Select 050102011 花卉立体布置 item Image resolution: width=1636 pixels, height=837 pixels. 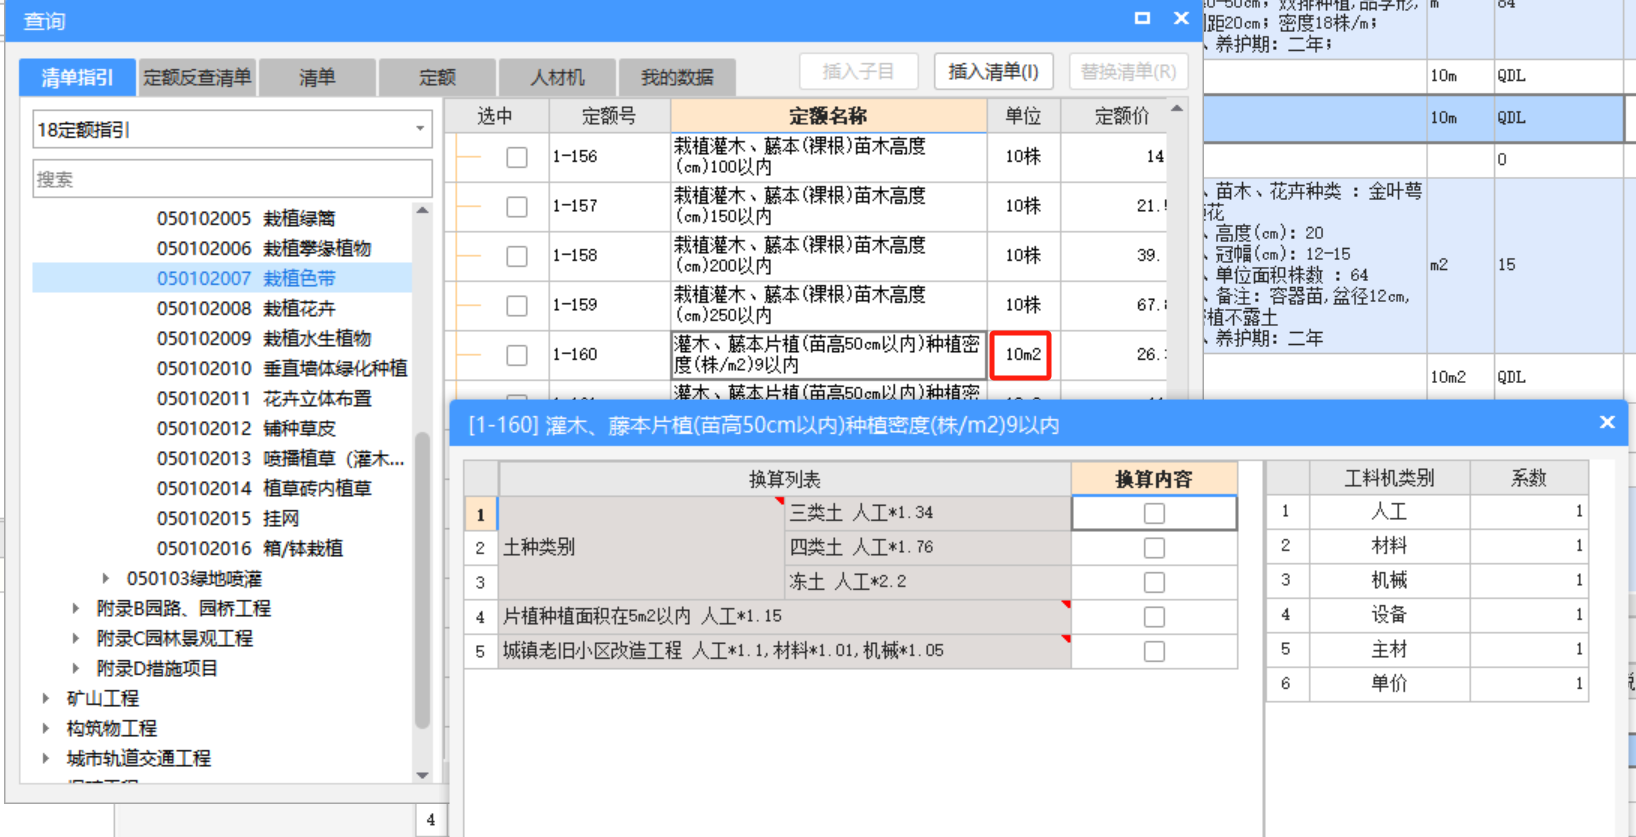(264, 398)
